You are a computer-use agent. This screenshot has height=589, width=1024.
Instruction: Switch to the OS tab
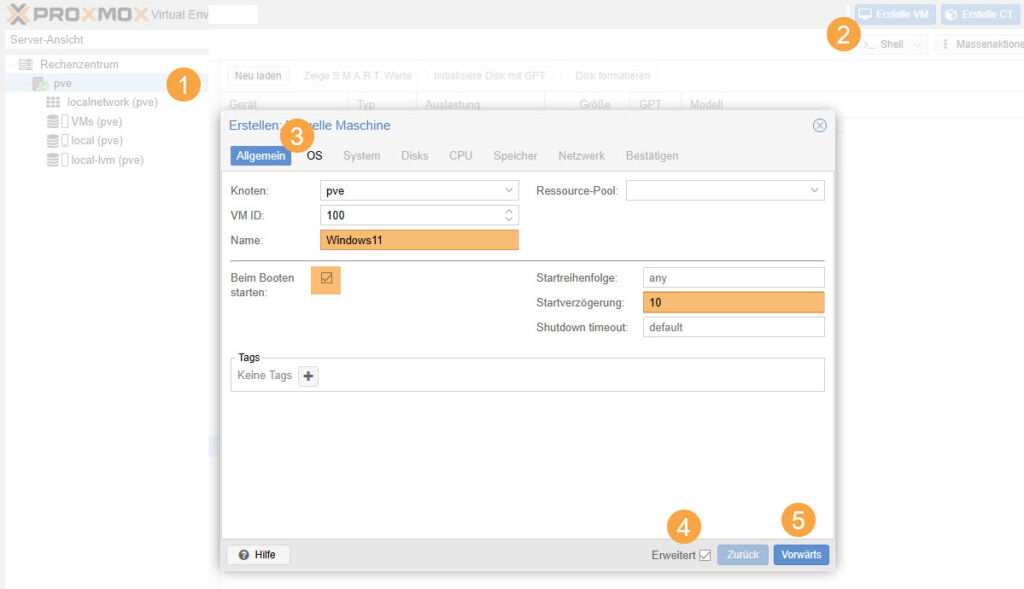pyautogui.click(x=314, y=156)
